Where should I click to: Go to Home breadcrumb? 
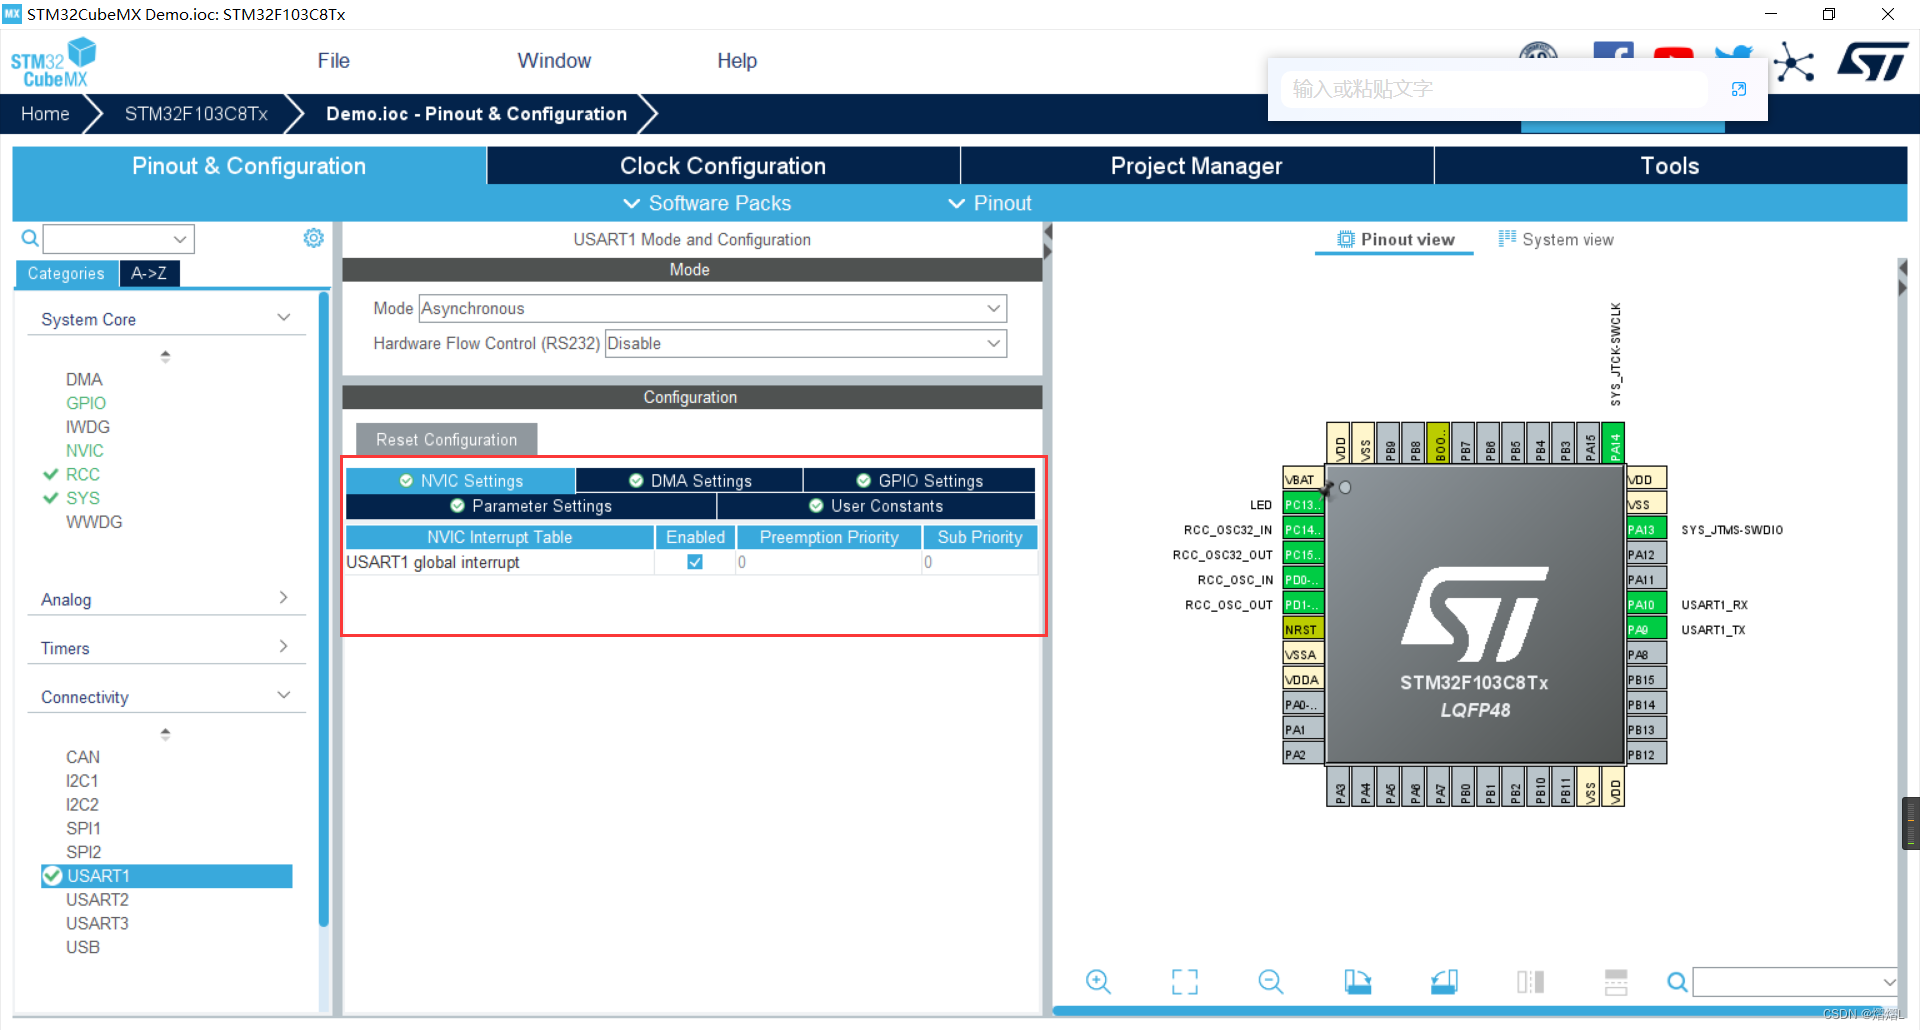(x=45, y=114)
